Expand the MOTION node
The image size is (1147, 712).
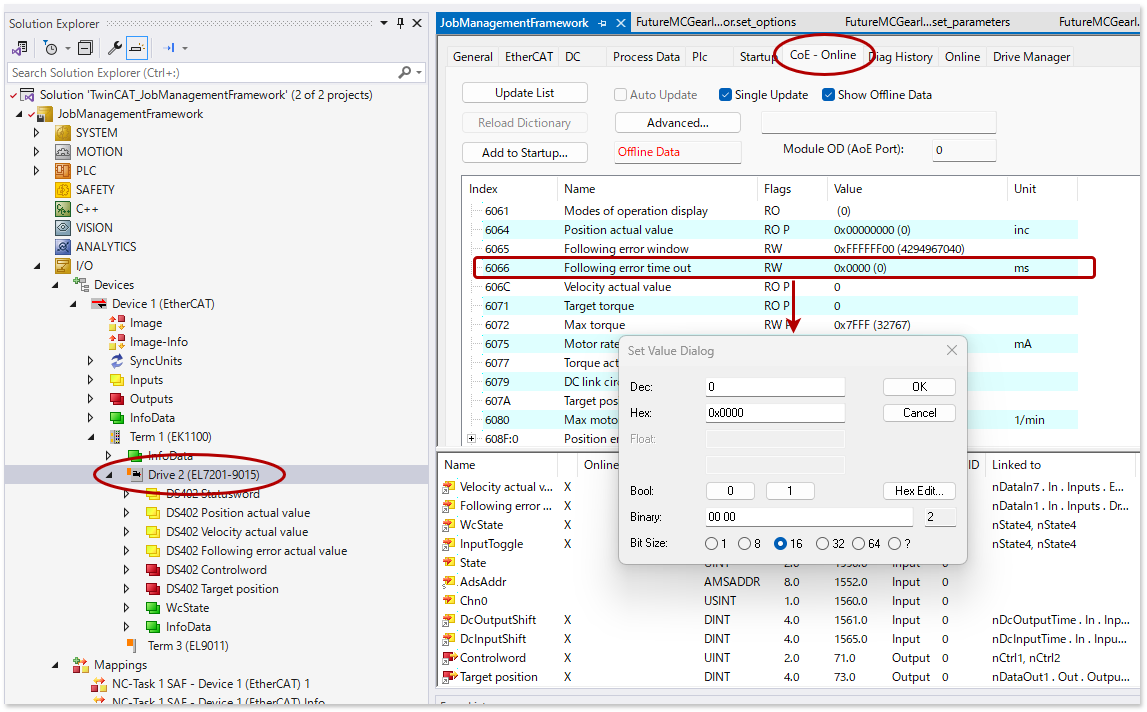[x=37, y=151]
